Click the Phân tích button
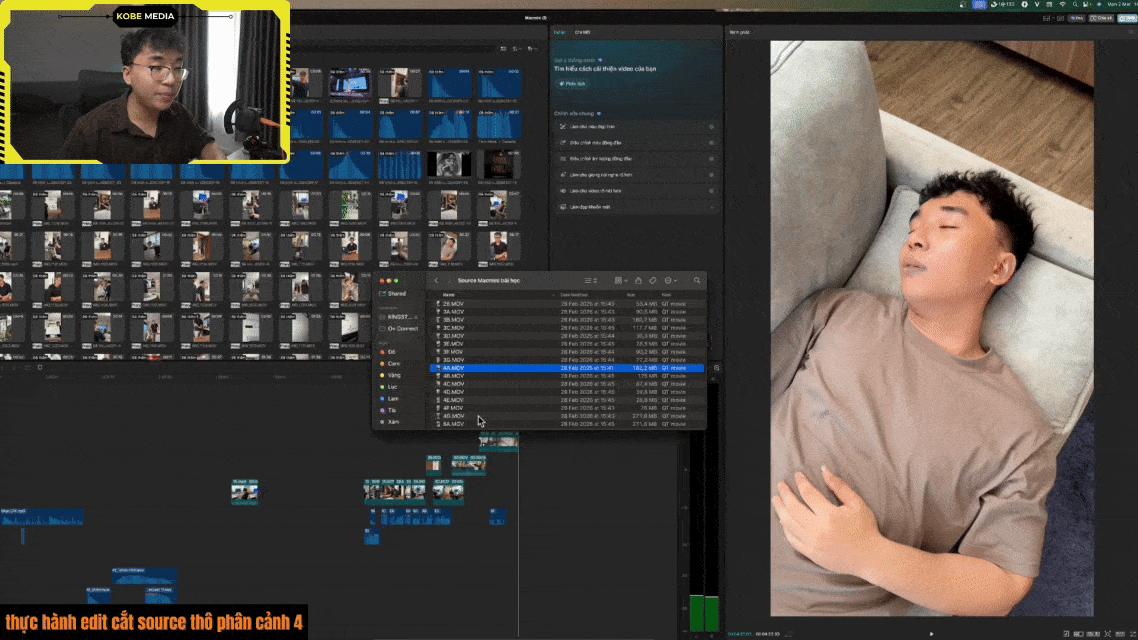The width and height of the screenshot is (1138, 640). [574, 83]
